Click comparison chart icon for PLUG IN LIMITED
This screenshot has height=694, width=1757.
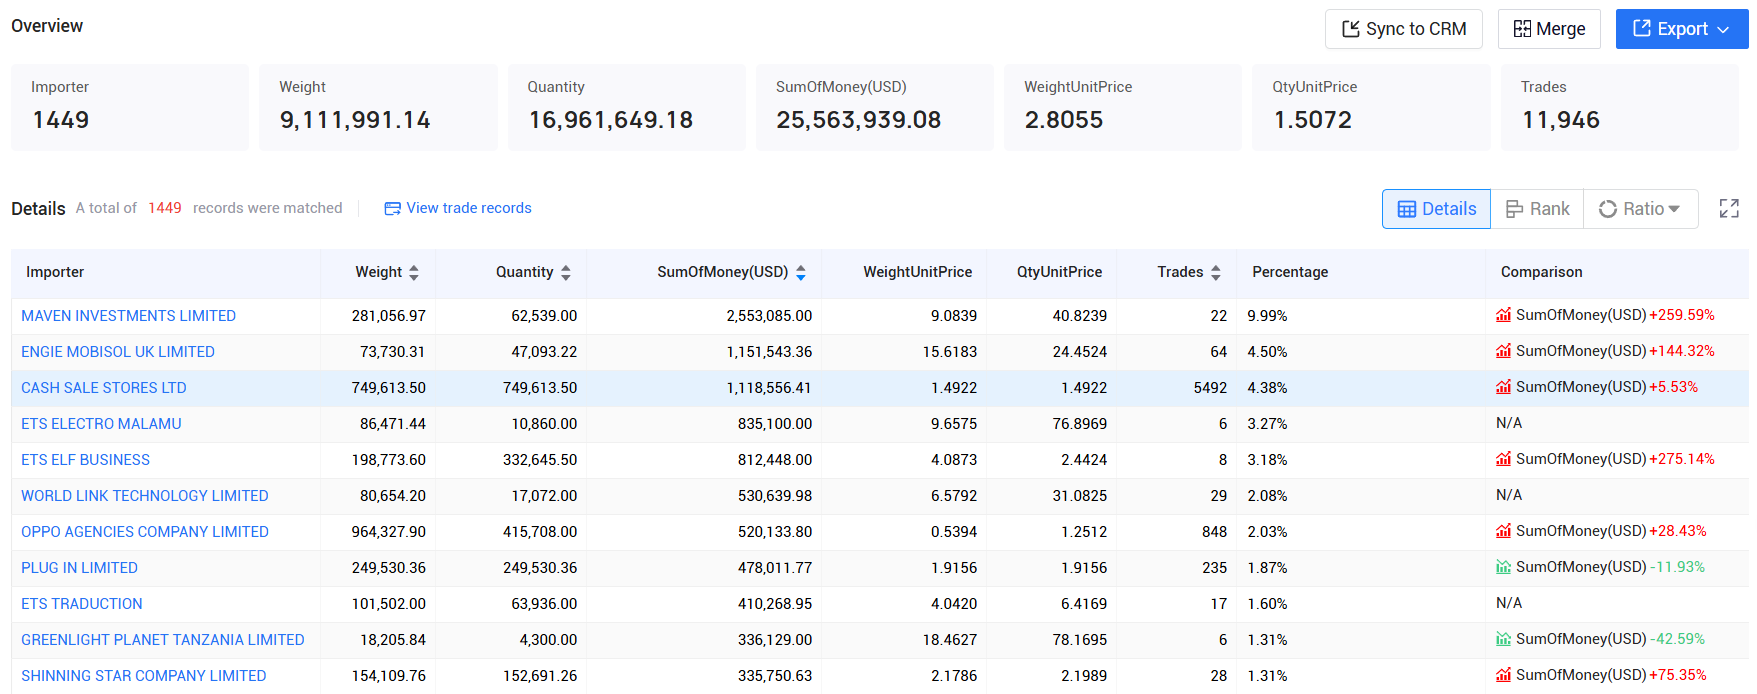[1504, 567]
